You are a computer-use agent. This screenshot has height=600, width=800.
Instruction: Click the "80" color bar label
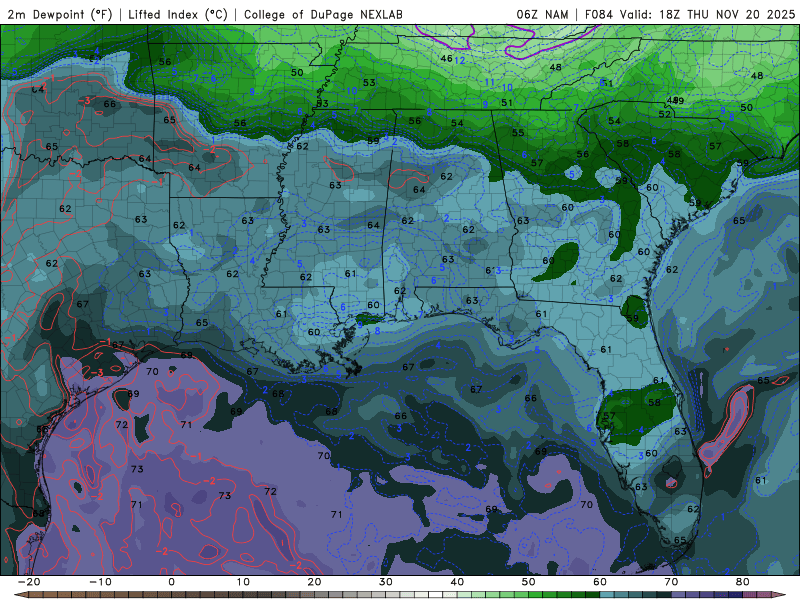pos(743,582)
